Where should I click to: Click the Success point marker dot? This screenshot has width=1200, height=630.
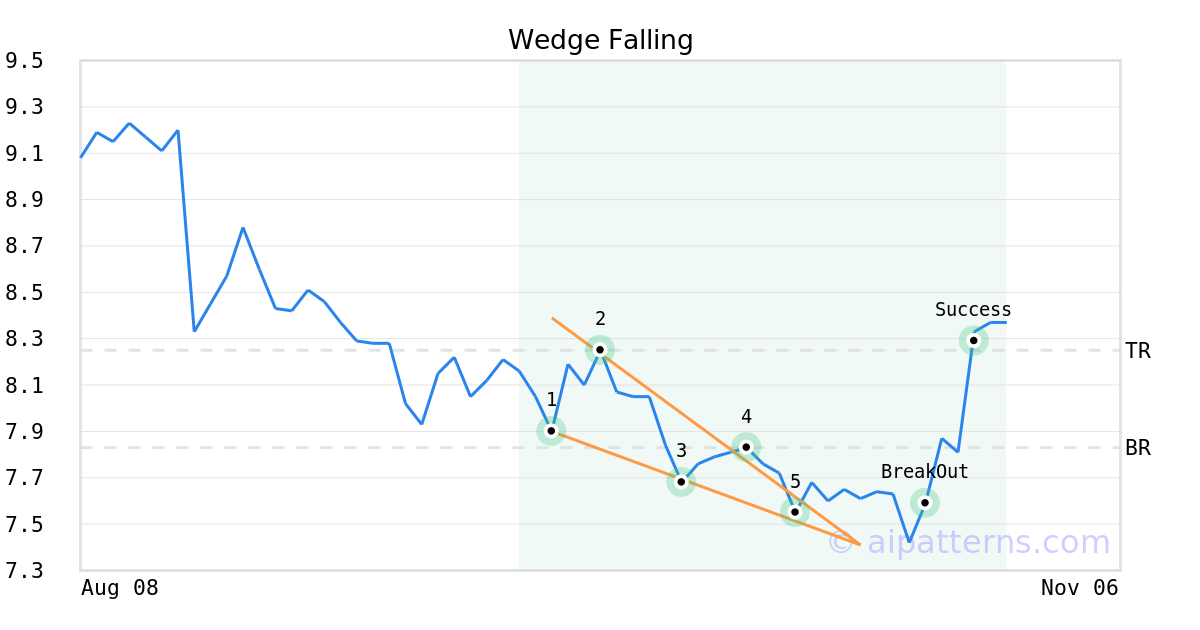973,340
